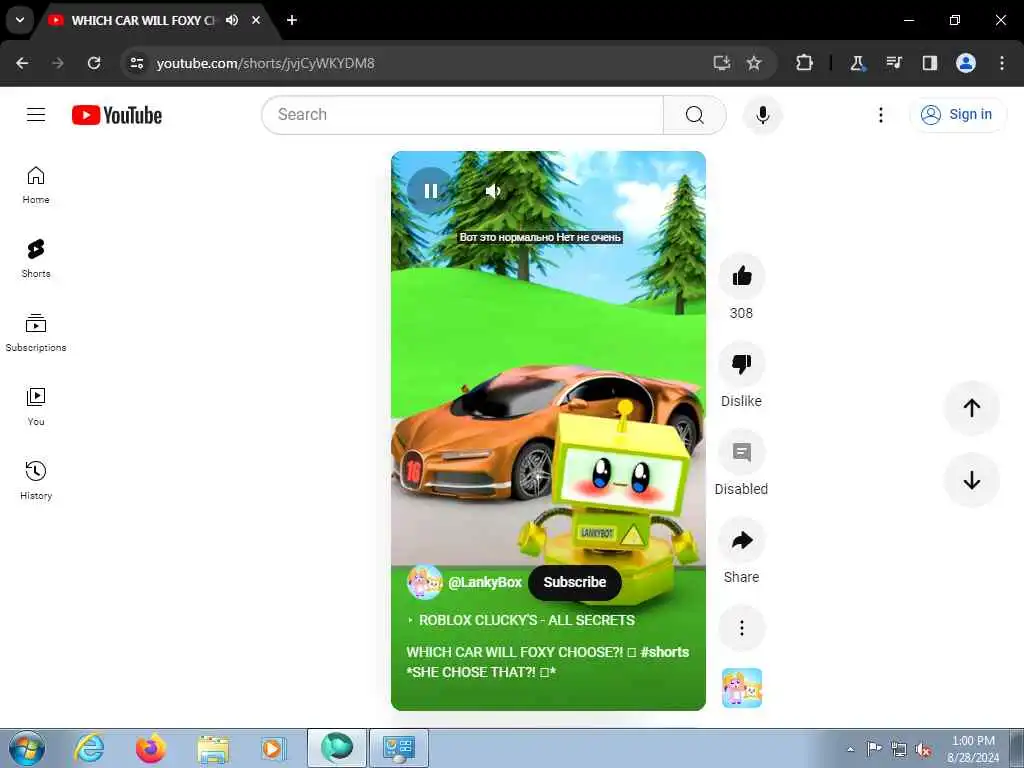Image resolution: width=1024 pixels, height=768 pixels.
Task: Open the Short's three-dot more actions
Action: click(x=741, y=628)
